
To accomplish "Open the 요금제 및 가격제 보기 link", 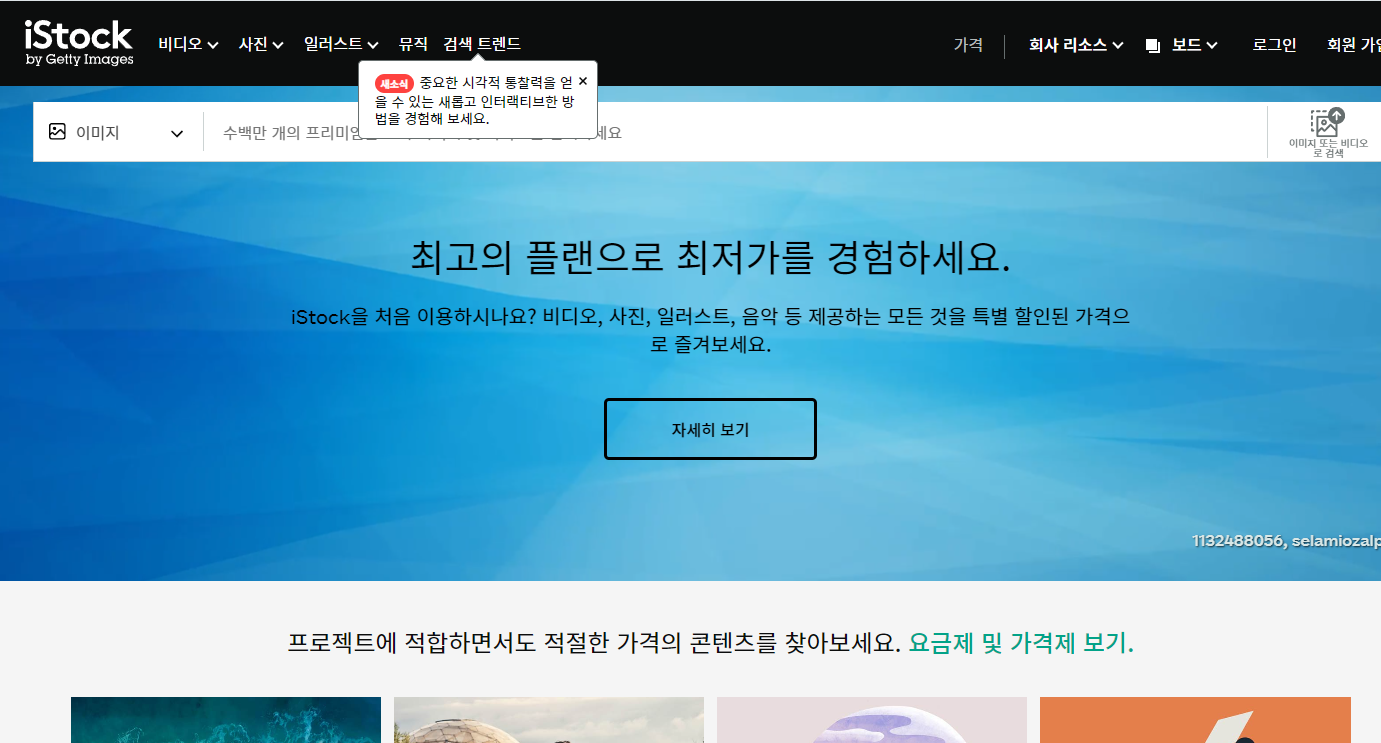I will click(1021, 643).
